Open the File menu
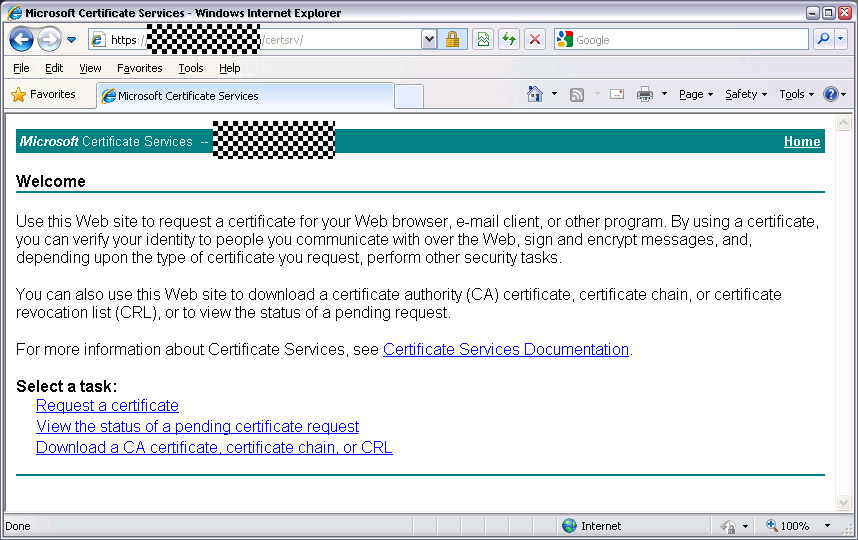858x540 pixels. [x=21, y=68]
